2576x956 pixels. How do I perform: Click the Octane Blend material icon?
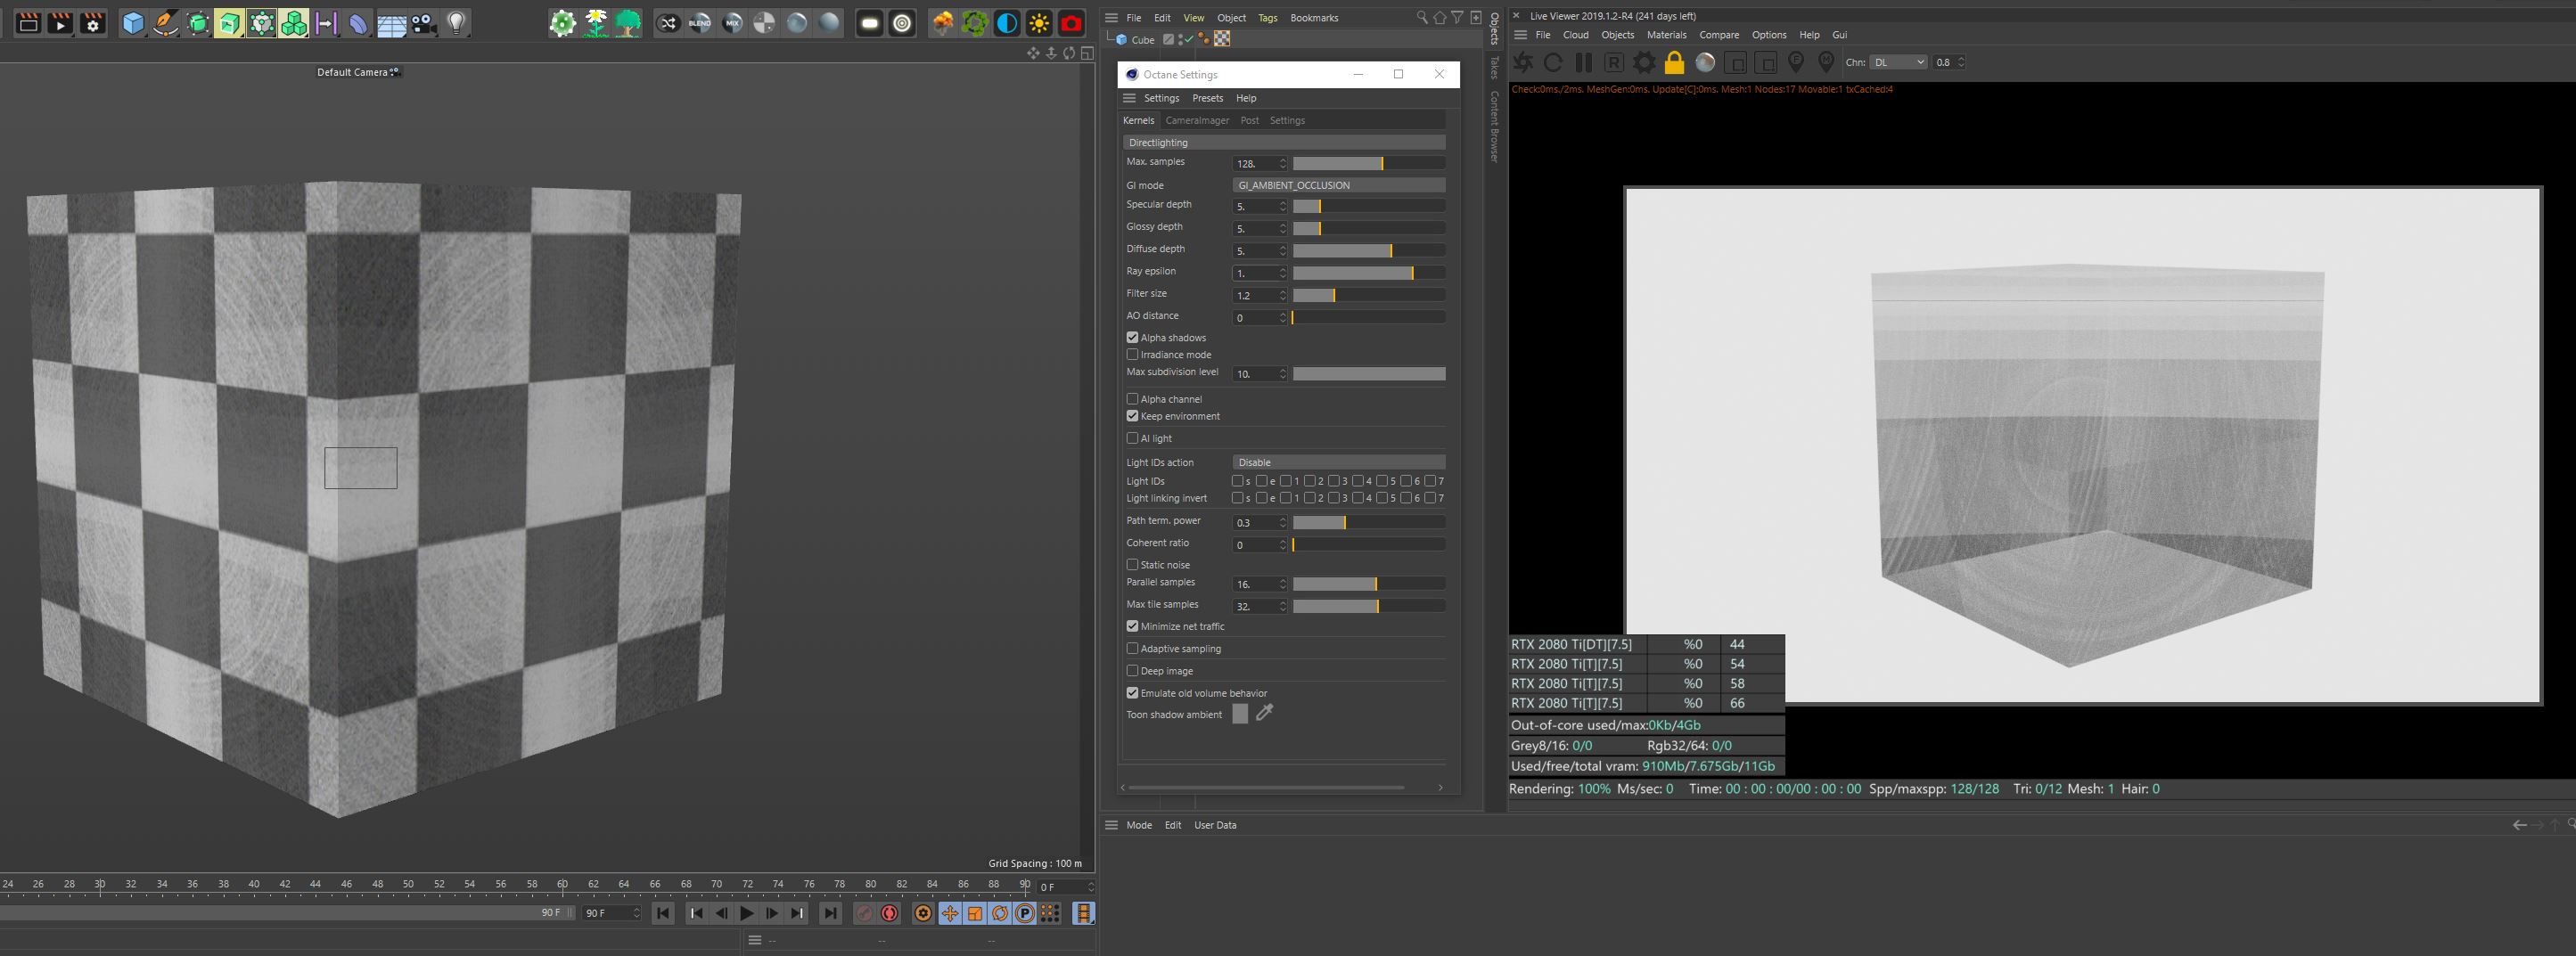pos(700,23)
